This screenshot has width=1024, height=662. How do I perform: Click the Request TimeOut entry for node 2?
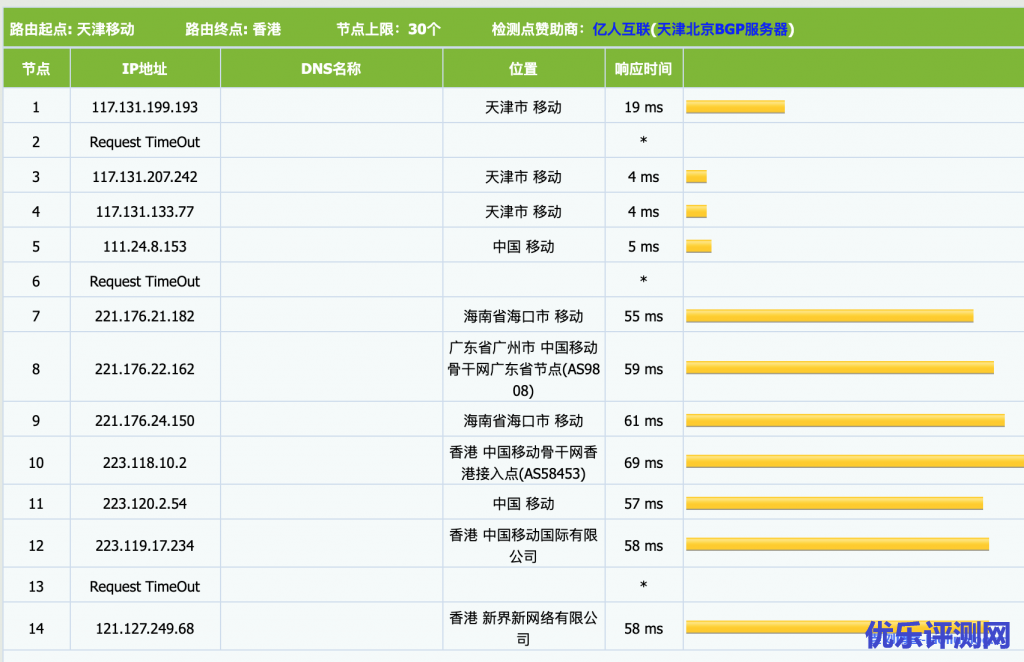point(145,142)
